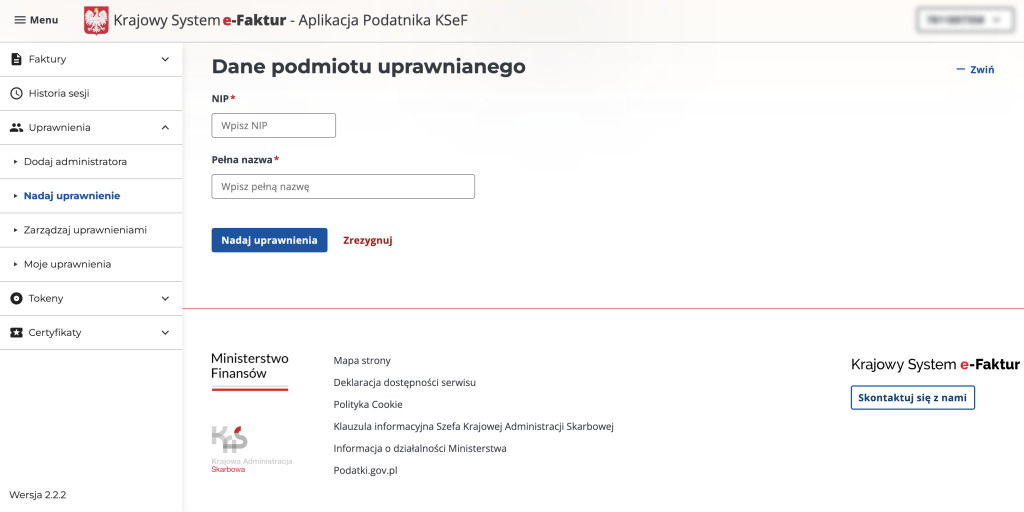This screenshot has width=1024, height=512.
Task: Go to Zarządzaj uprawnieniami
Action: pos(85,230)
